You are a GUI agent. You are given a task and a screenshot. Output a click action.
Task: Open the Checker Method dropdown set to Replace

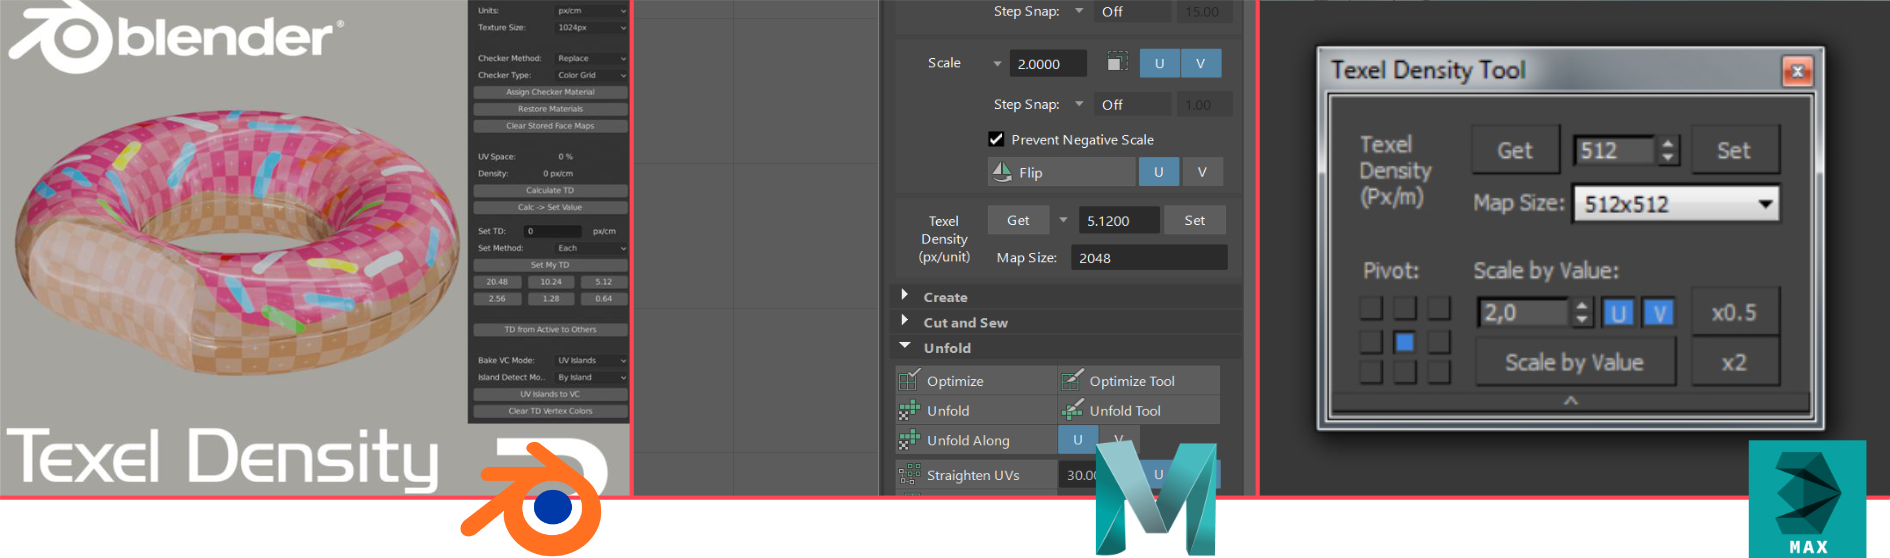tap(591, 58)
